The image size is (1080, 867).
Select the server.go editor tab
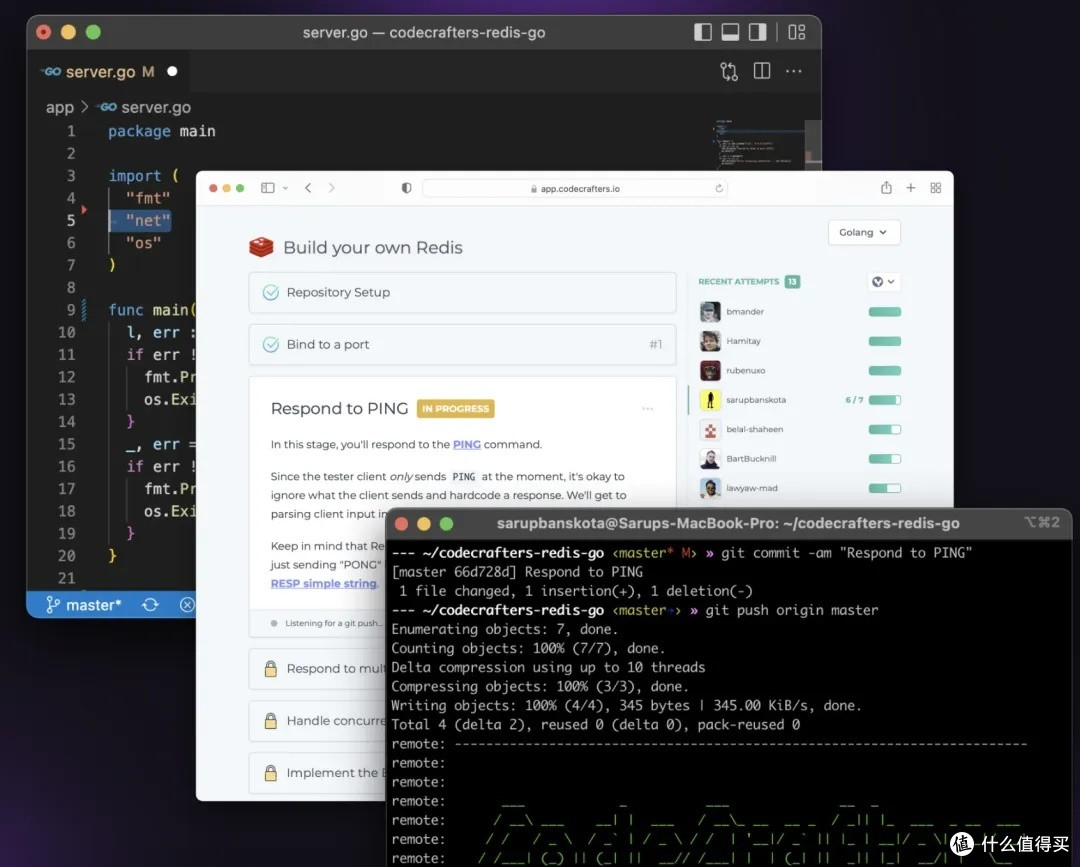[110, 72]
